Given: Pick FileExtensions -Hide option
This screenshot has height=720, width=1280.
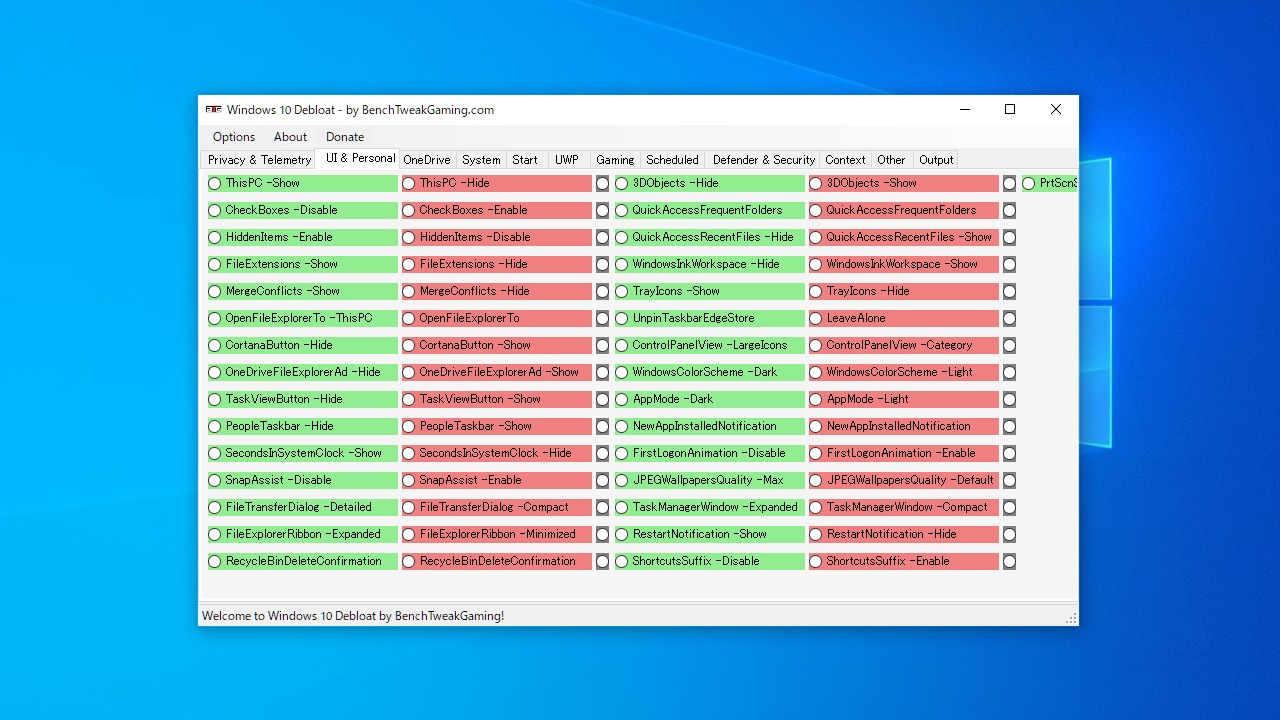Looking at the screenshot, I should (496, 265).
